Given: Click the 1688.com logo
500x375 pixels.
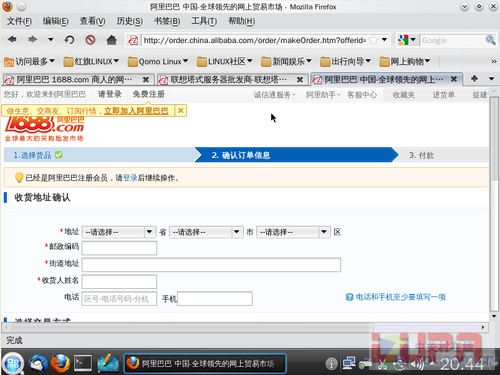Looking at the screenshot, I should [x=44, y=128].
